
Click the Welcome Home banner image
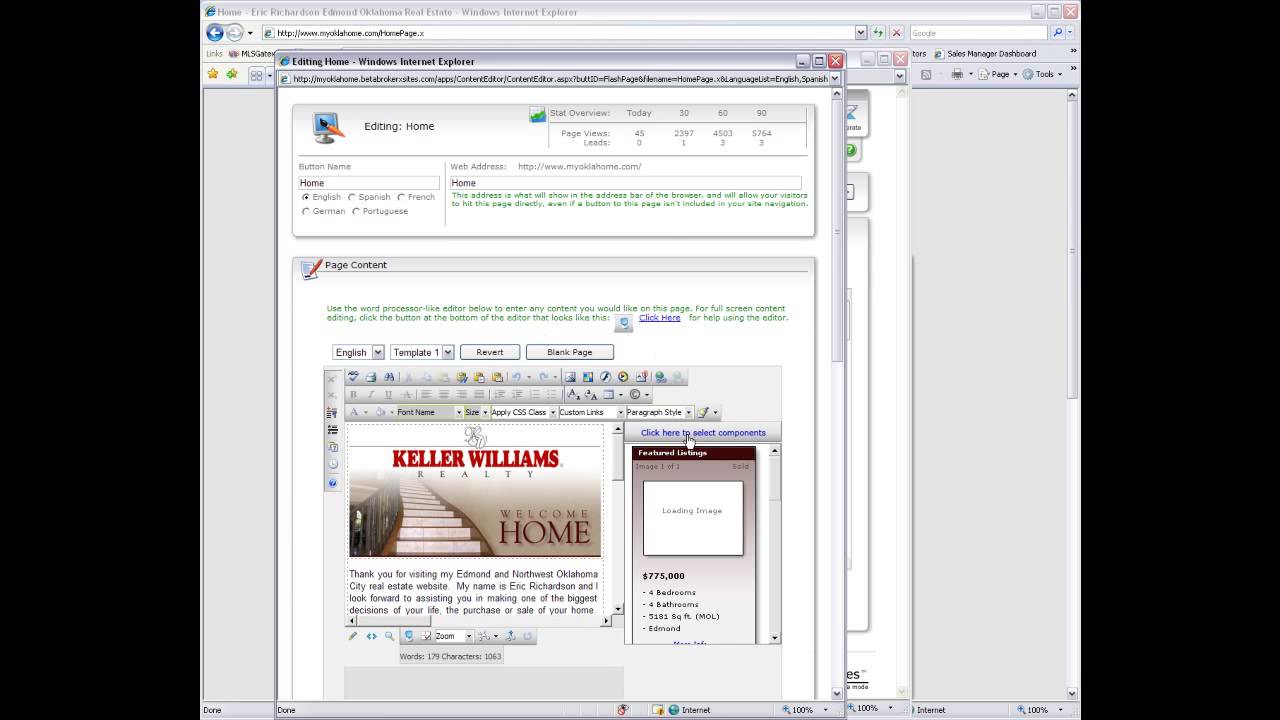click(x=475, y=501)
